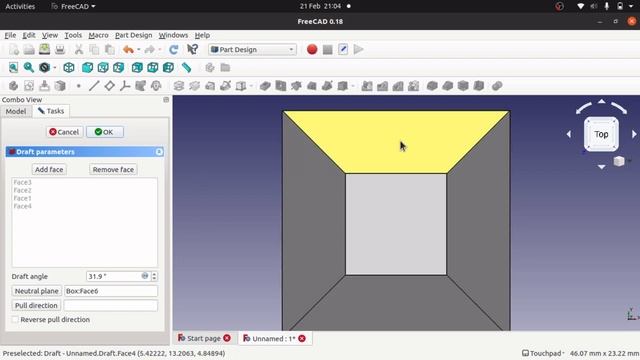Click the Create datum plane icon

point(109,86)
